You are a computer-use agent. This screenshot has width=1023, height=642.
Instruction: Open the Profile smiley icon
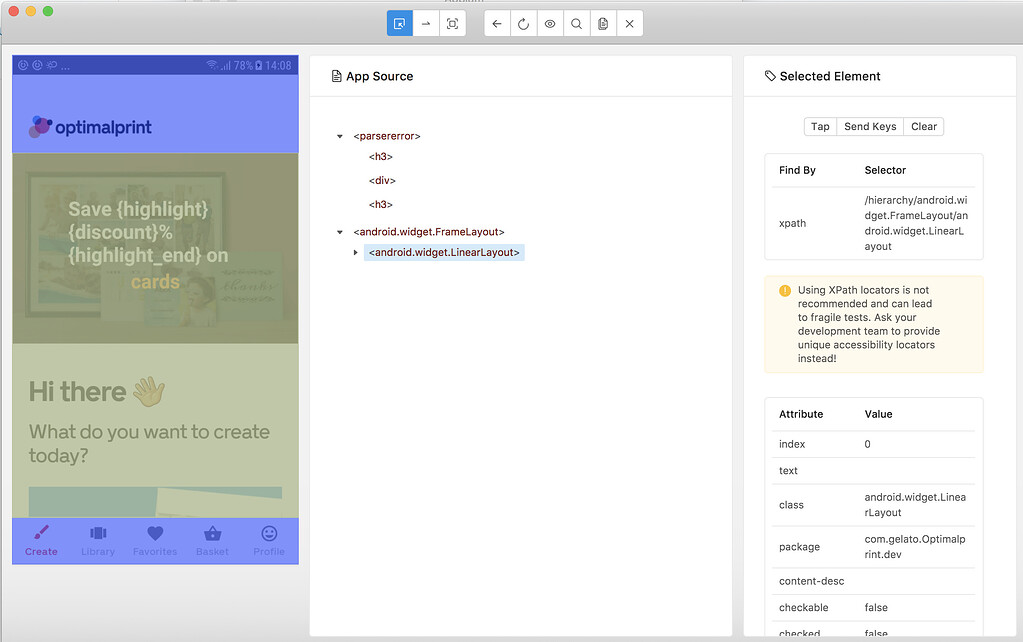pos(268,534)
